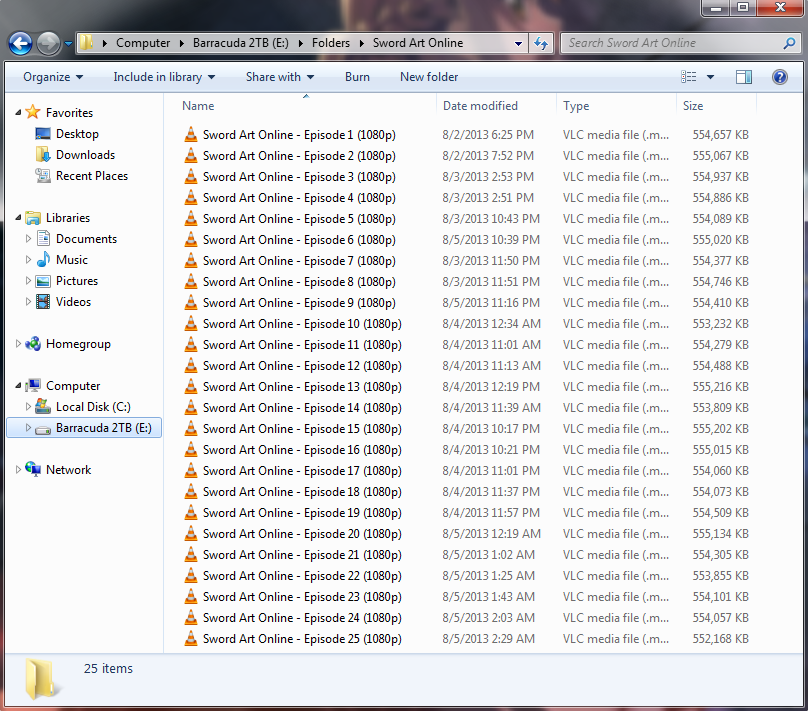Expand Barracuda 2TB (E:) in tree

[x=28, y=428]
